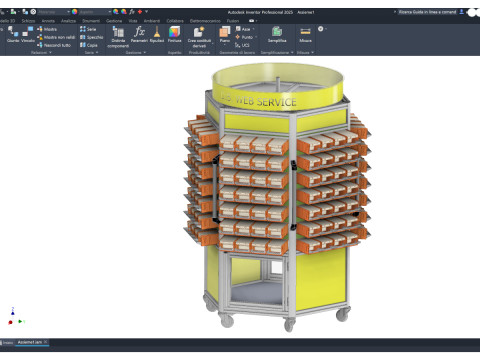Open the Materiale material dropdown
Viewport: 480px width, 360px height.
tap(54, 12)
